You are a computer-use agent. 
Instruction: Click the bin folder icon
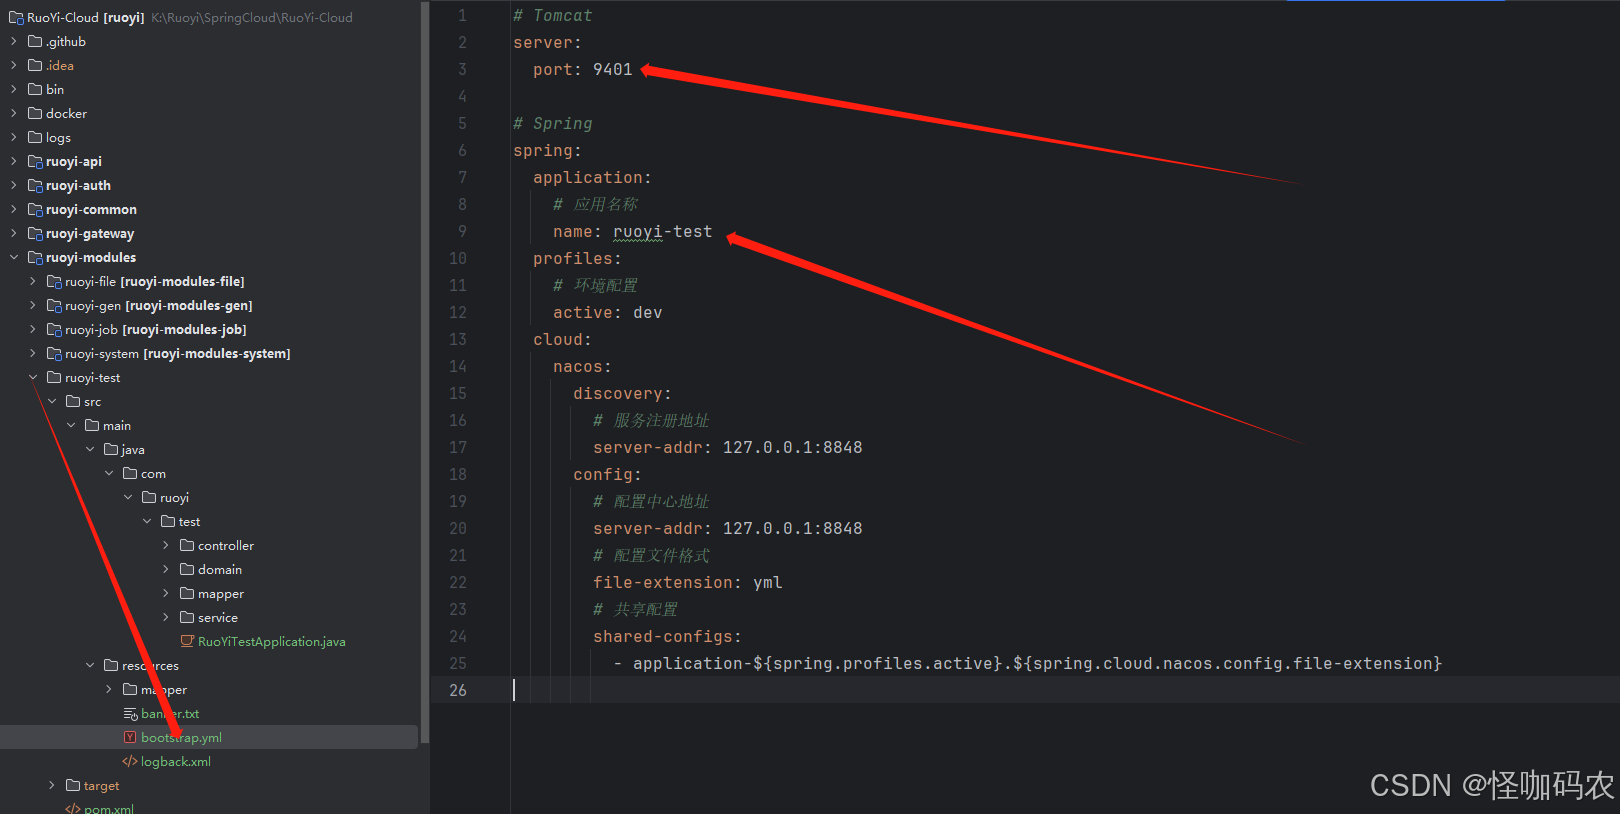click(x=35, y=89)
